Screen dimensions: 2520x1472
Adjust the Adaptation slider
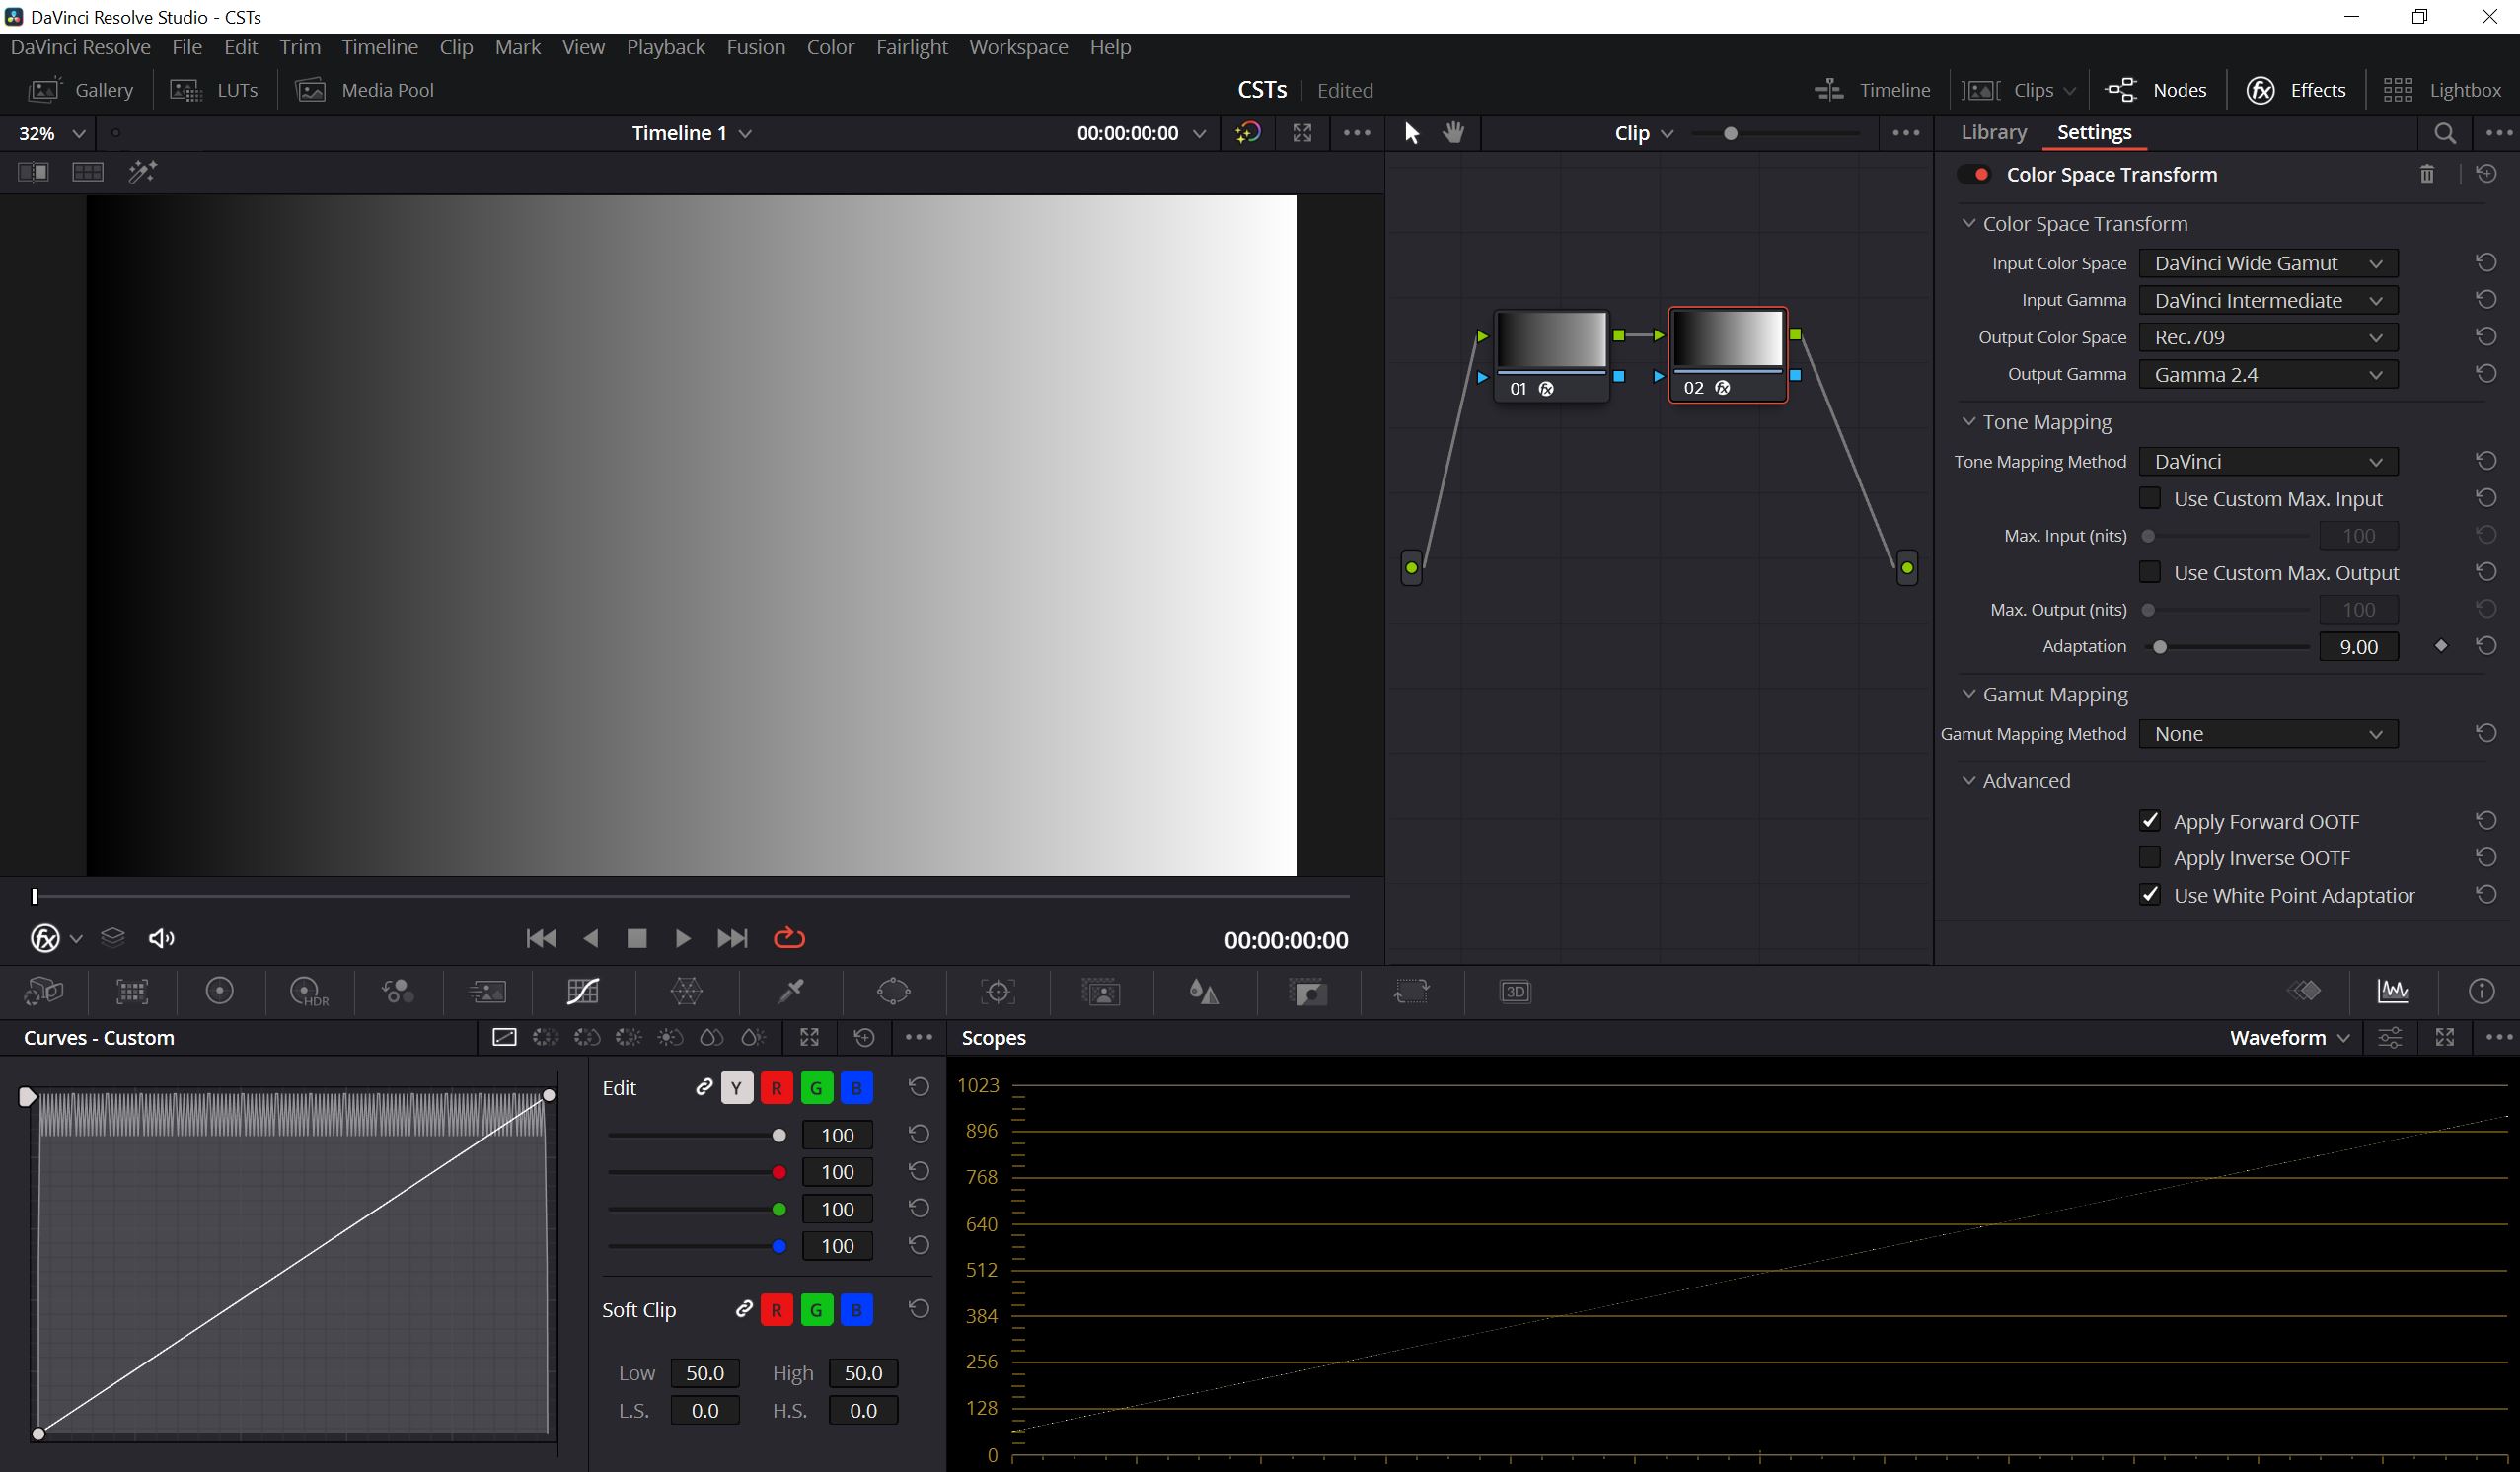(x=2159, y=647)
